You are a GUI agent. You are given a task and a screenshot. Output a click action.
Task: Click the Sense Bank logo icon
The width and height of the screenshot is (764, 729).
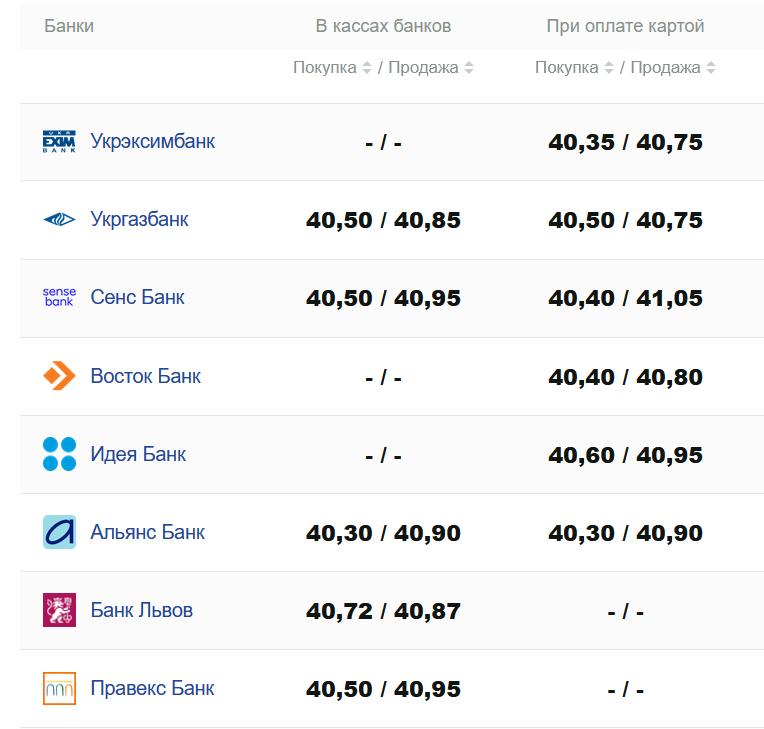tap(59, 298)
